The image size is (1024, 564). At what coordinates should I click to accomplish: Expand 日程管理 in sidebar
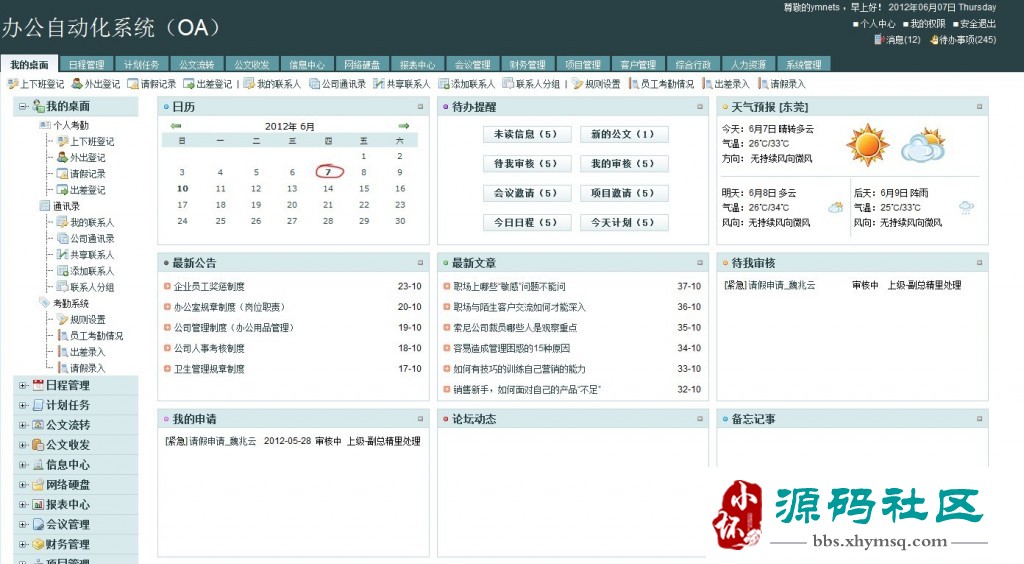[x=23, y=385]
